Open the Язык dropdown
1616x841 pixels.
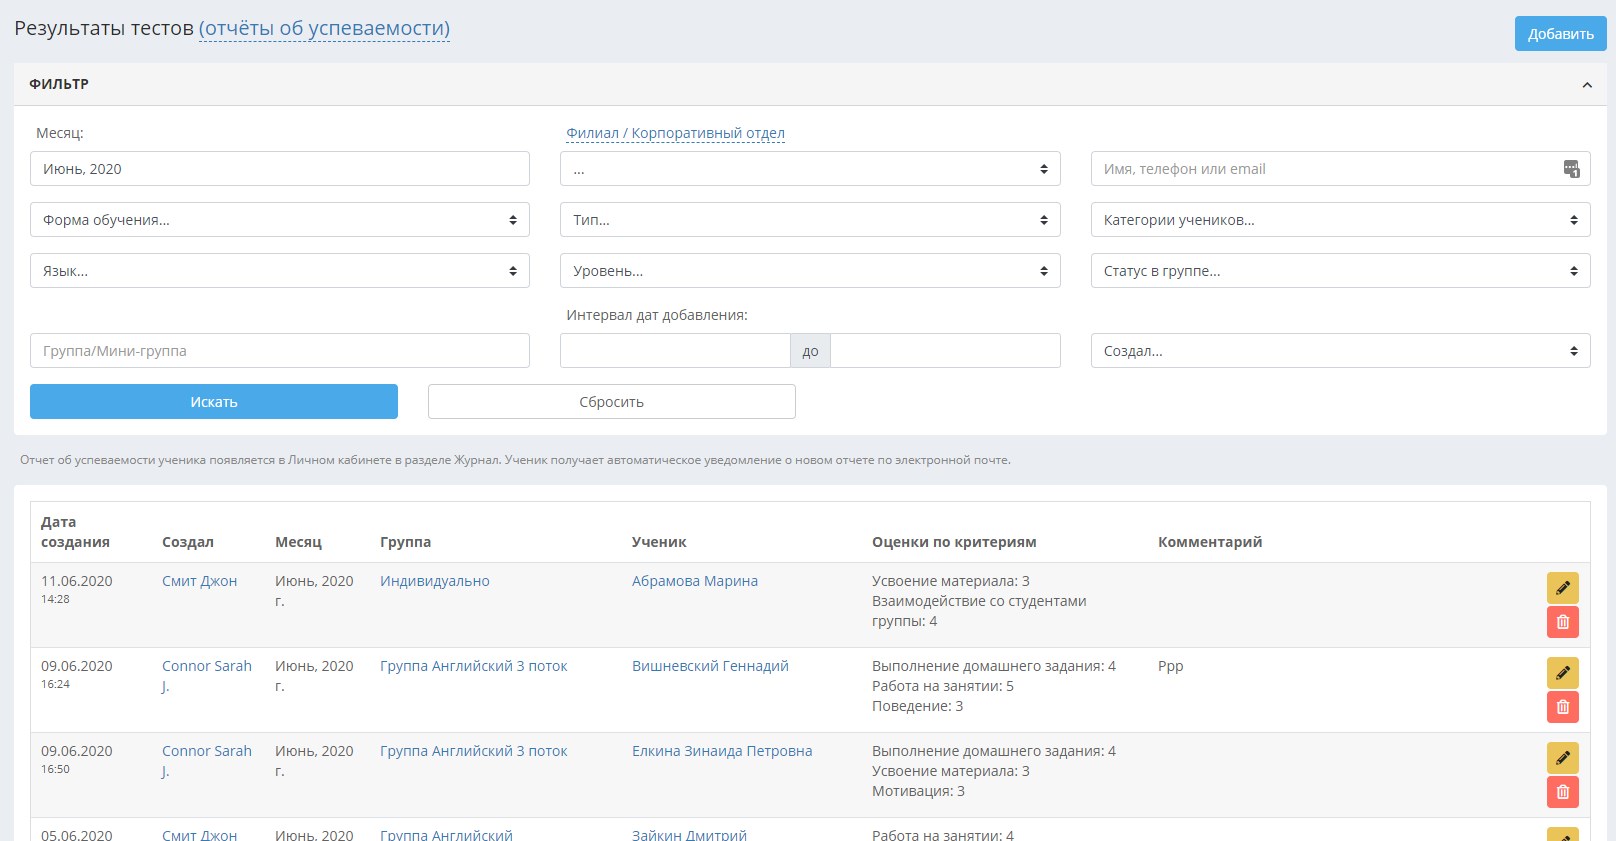280,271
